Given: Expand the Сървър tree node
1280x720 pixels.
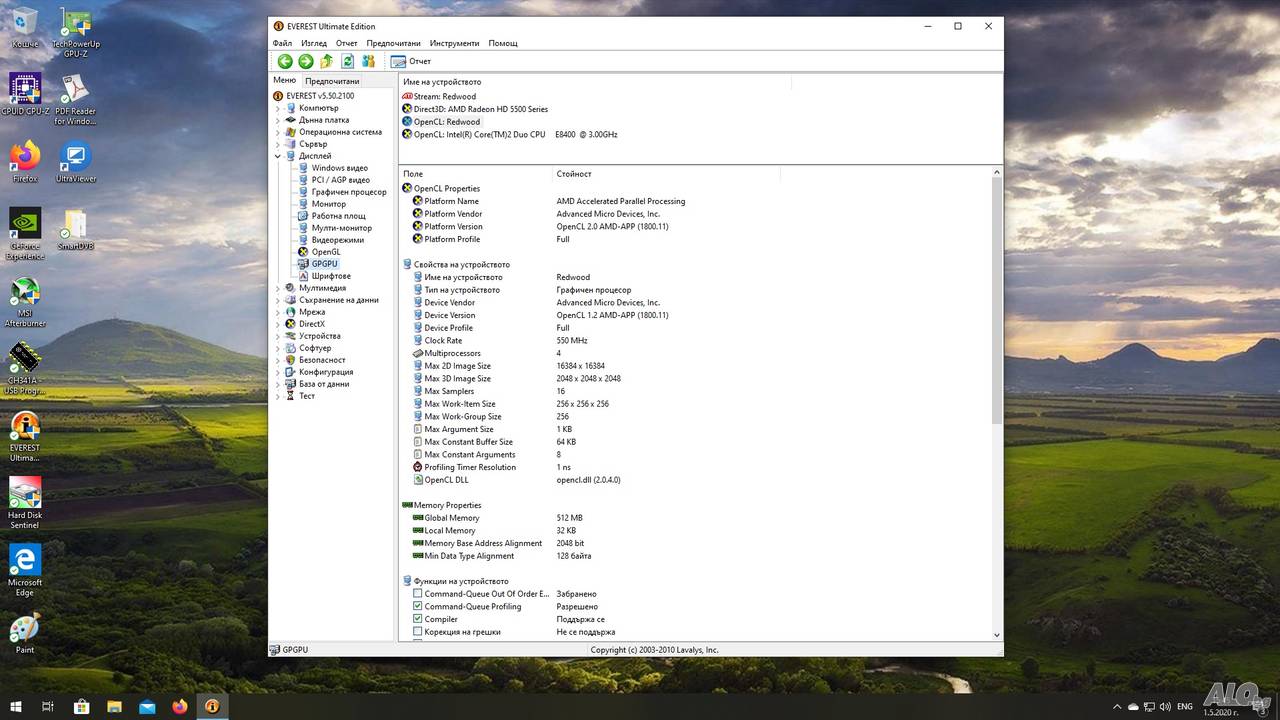Looking at the screenshot, I should click(278, 144).
